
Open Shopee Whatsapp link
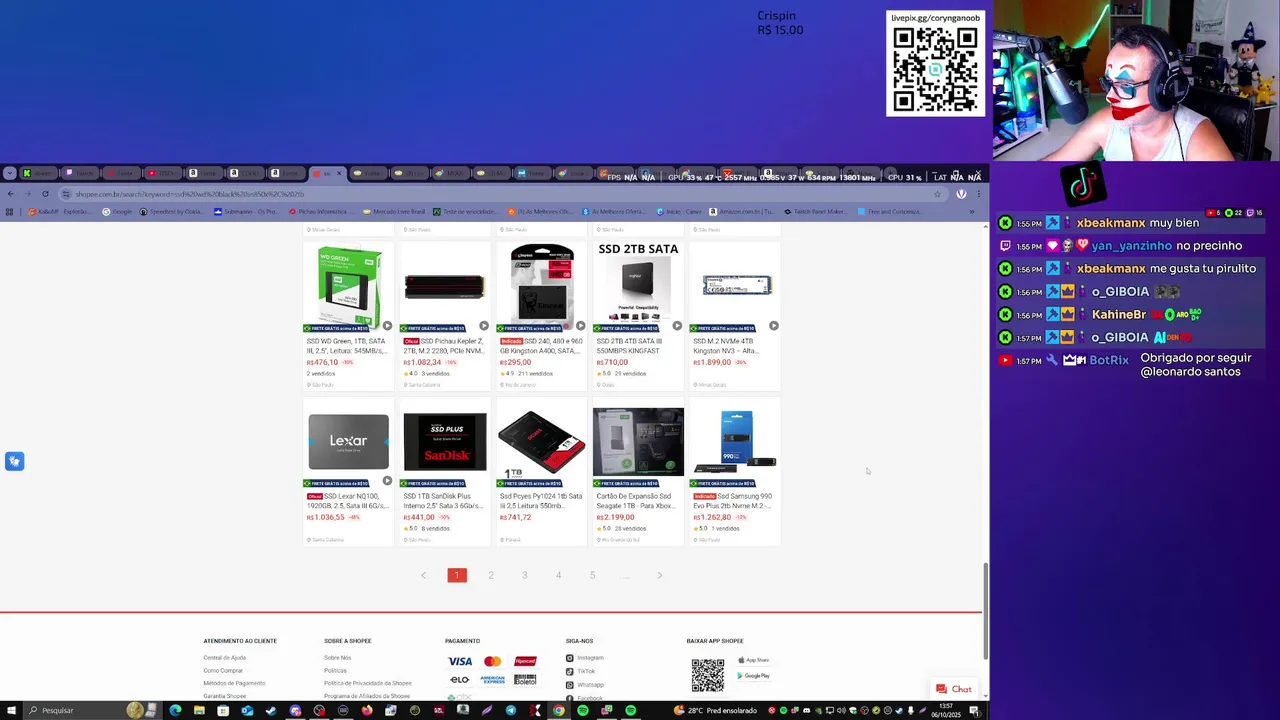point(585,684)
